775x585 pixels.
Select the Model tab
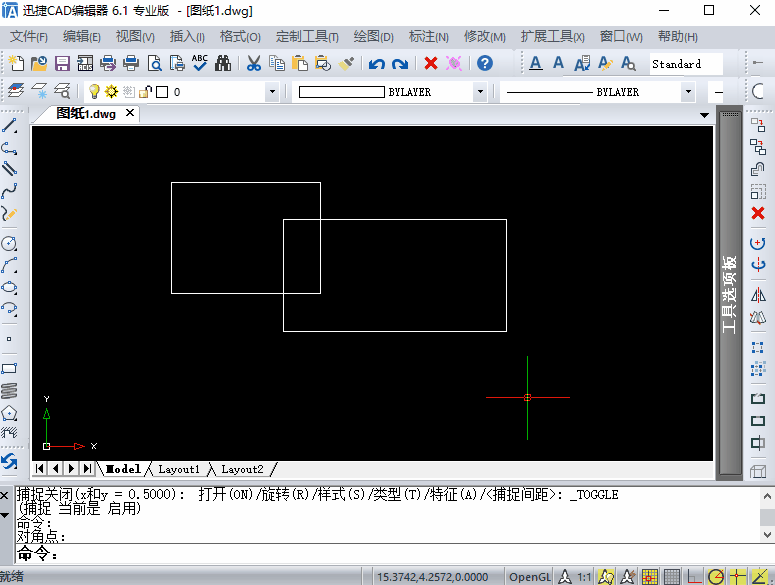[123, 469]
